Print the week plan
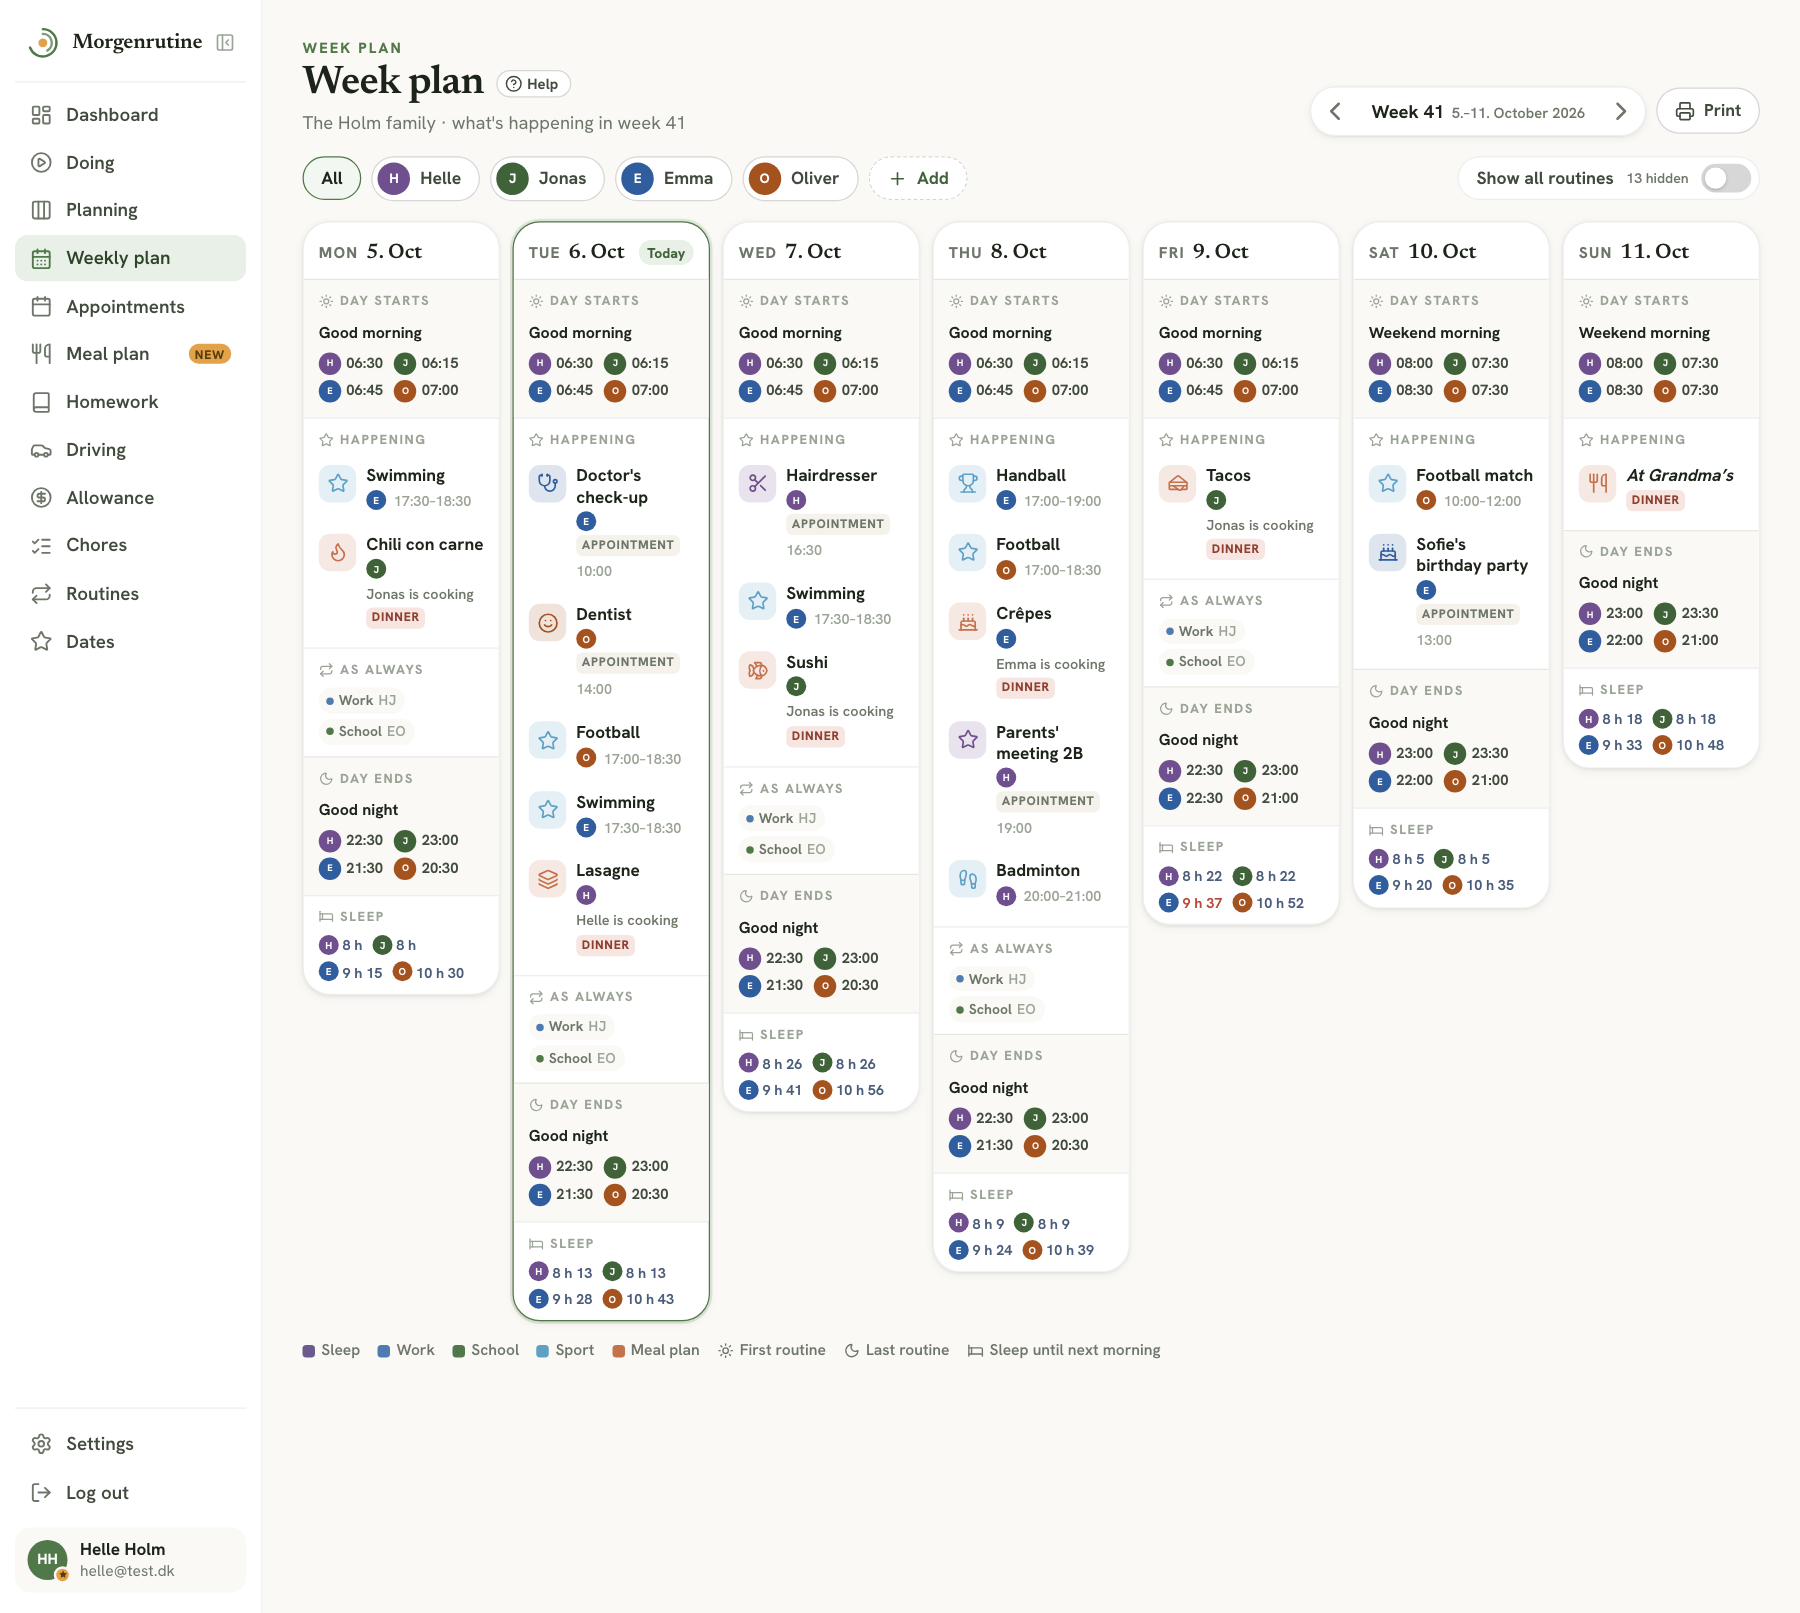Screen dimensions: 1800x1613 click(x=1708, y=111)
